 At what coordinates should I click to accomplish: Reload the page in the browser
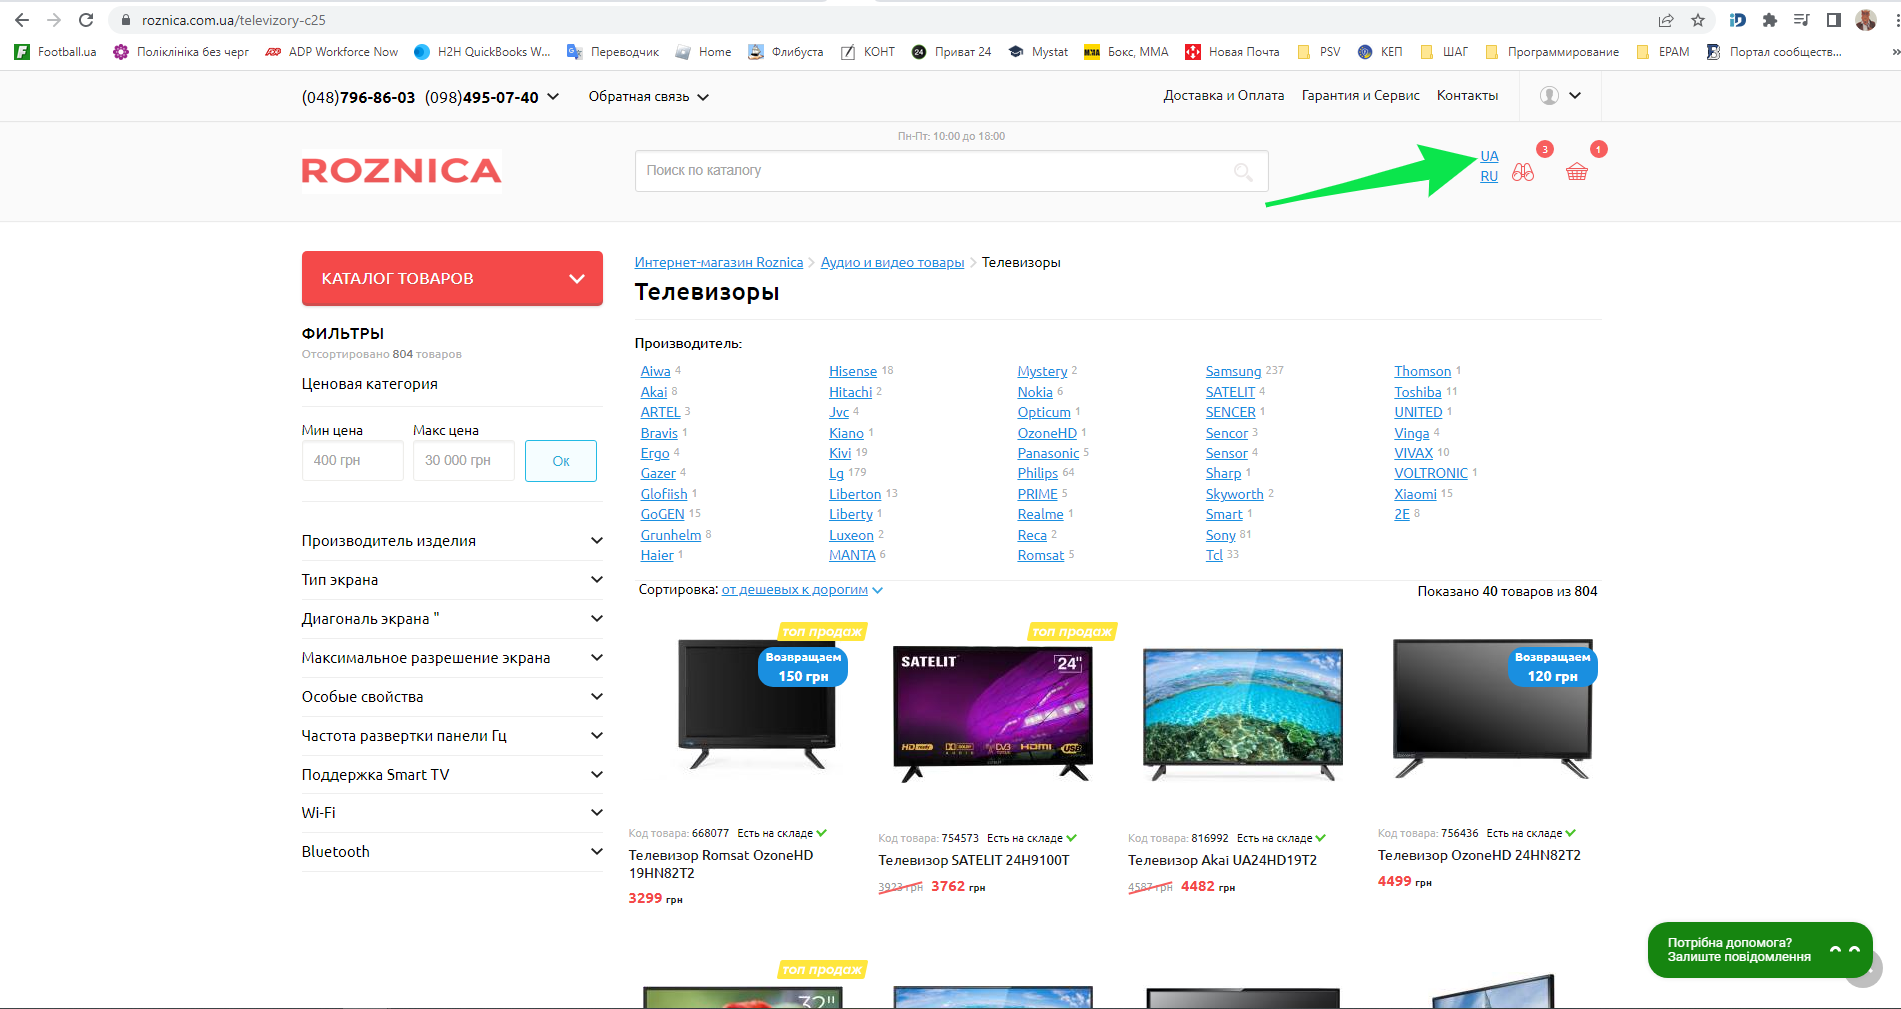click(x=86, y=20)
